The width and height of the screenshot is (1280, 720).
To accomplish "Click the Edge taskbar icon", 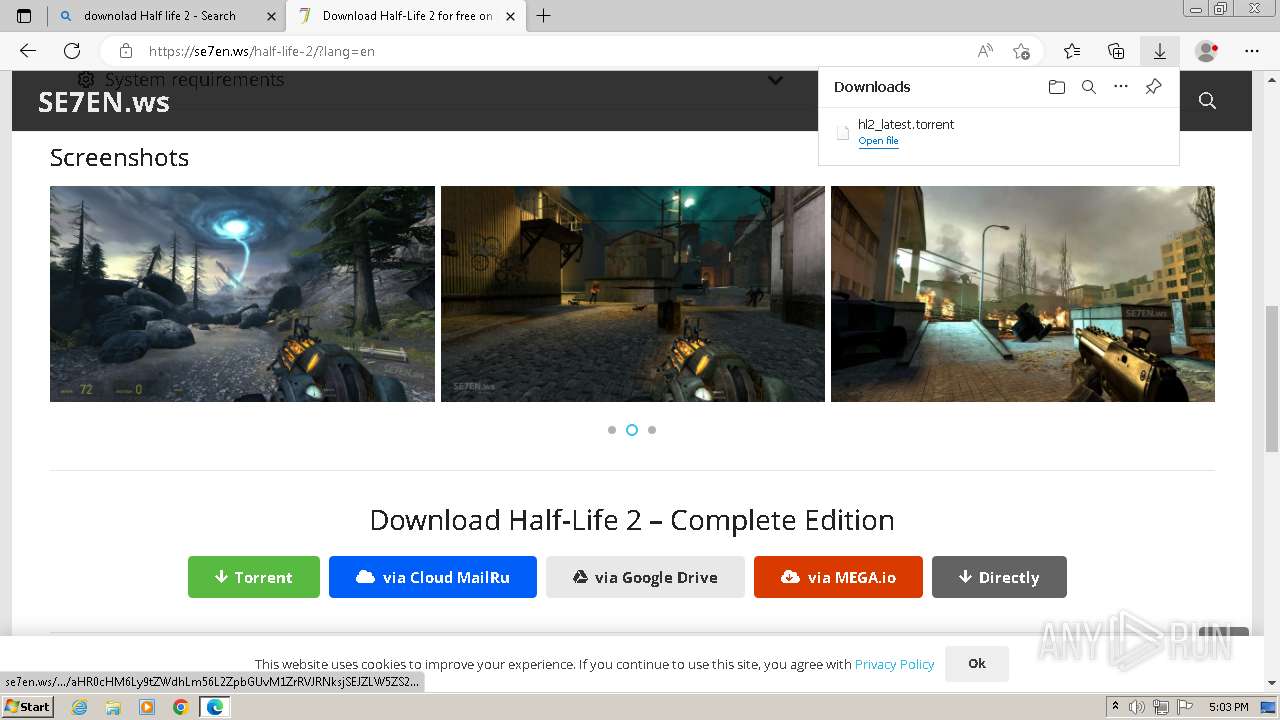I will pos(215,707).
